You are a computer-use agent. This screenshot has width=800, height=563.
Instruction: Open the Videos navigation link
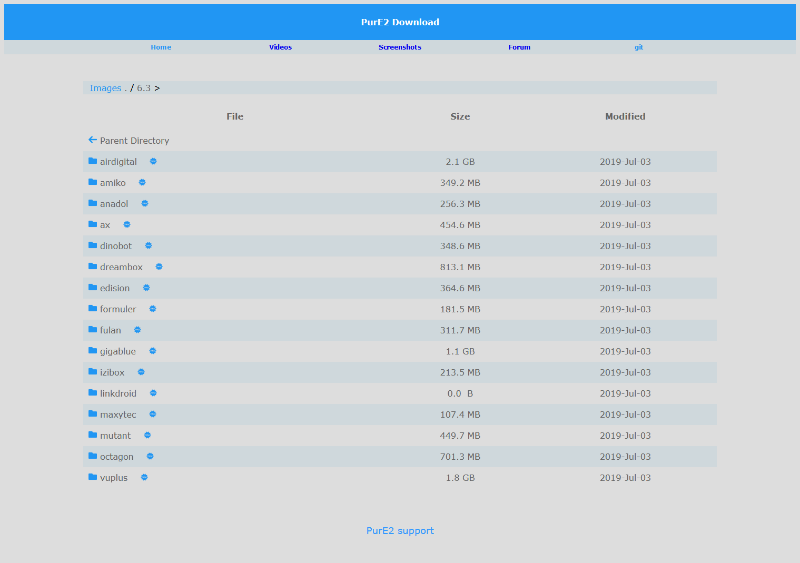[x=280, y=47]
